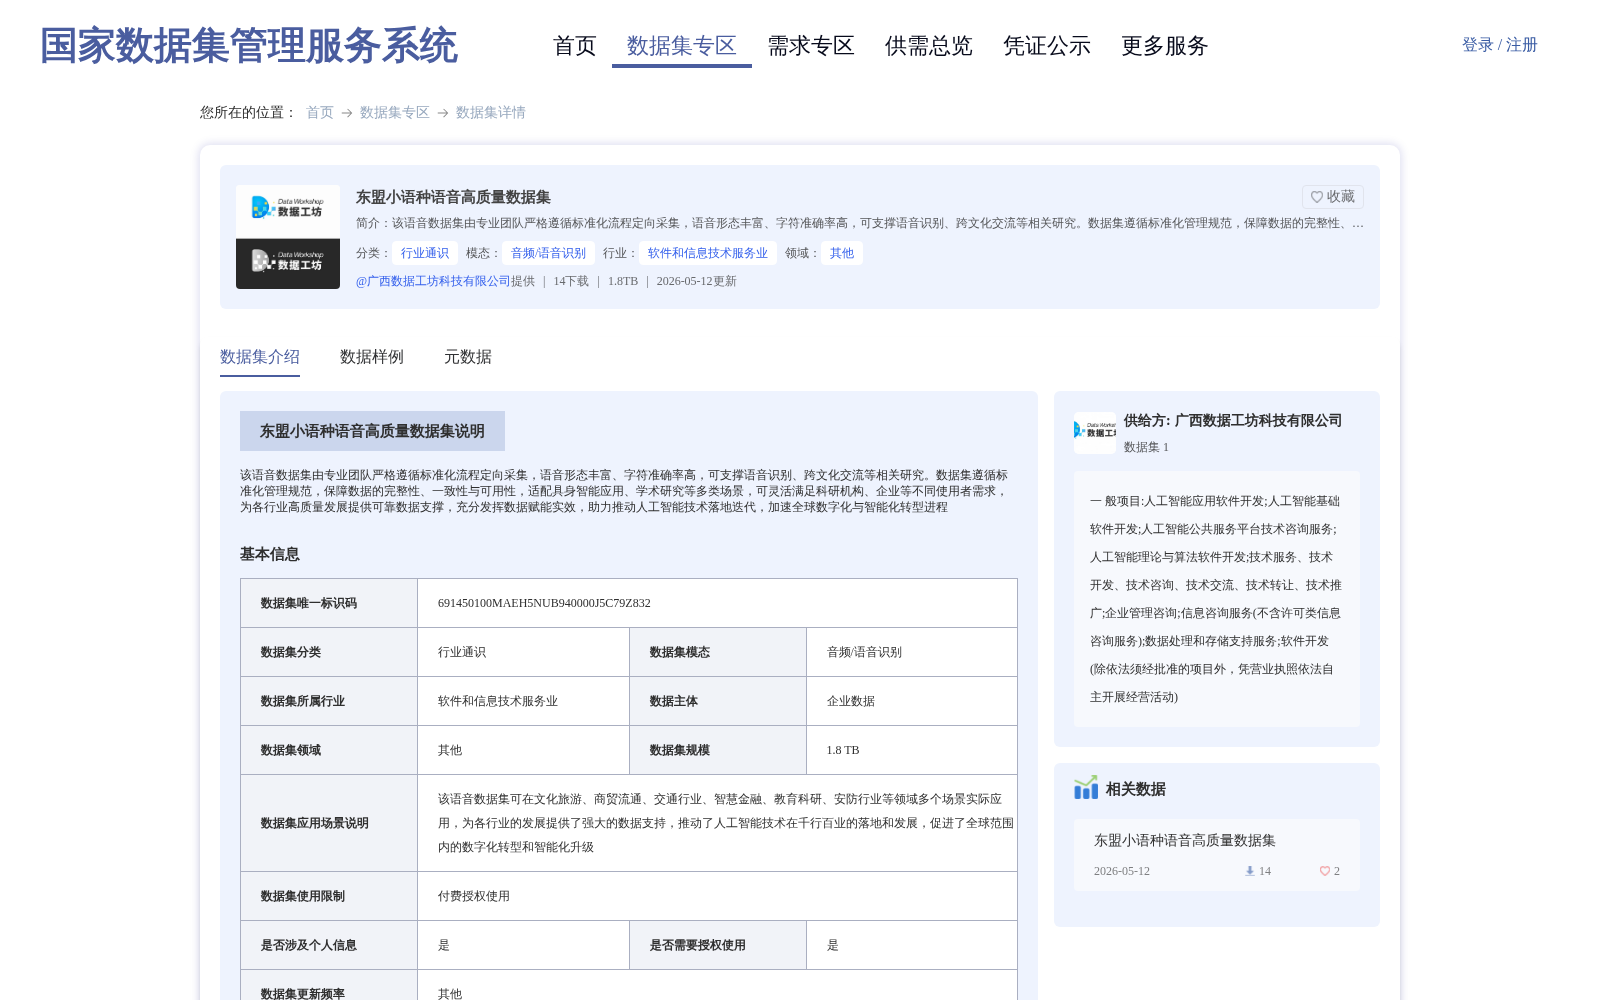Open the @广西数据工坊科技有限公司 provider link

click(433, 281)
